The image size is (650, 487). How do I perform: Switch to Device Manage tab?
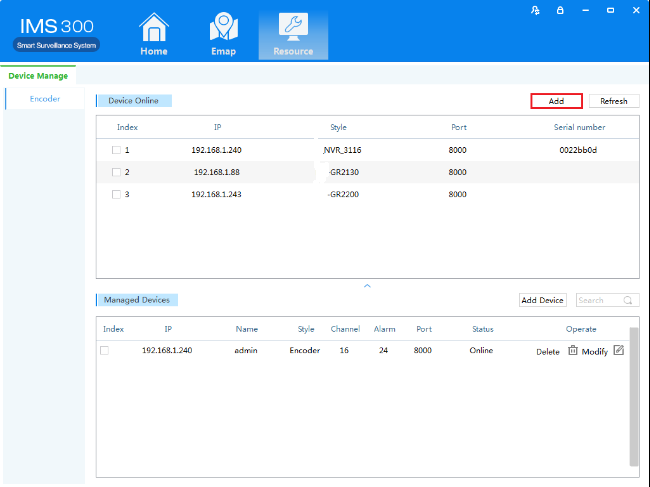[38, 76]
